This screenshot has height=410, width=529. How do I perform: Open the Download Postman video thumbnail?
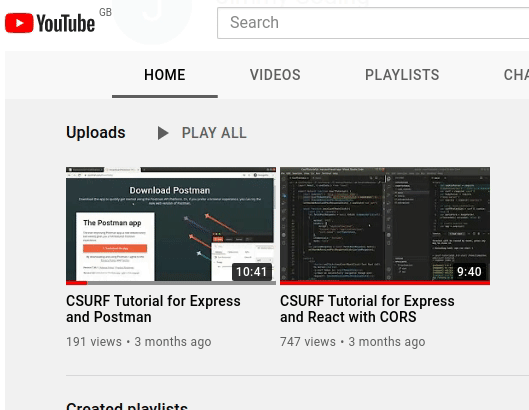click(171, 225)
